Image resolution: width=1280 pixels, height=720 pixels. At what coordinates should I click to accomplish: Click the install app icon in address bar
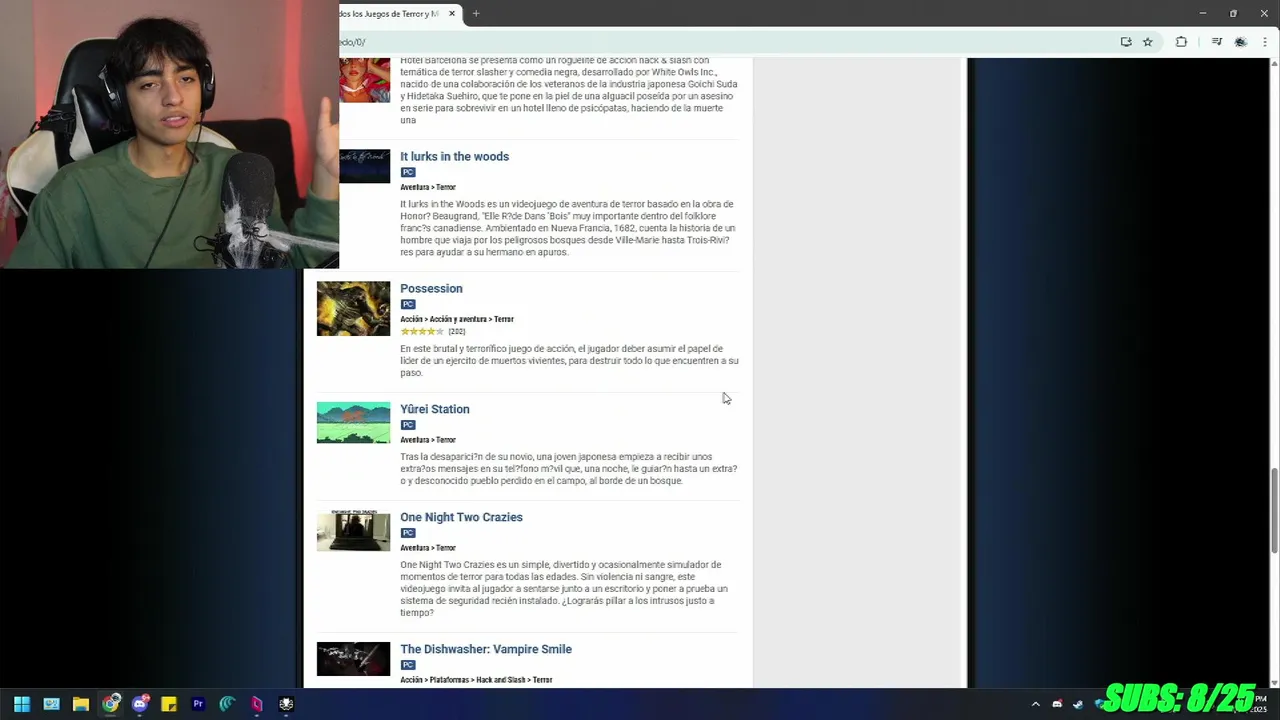pos(1126,42)
